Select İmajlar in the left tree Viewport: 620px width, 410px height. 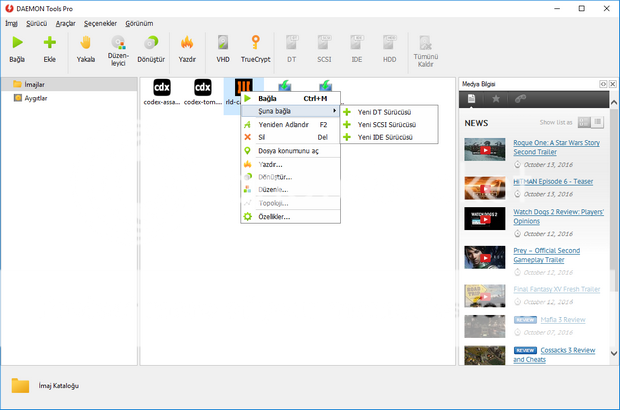pos(69,84)
